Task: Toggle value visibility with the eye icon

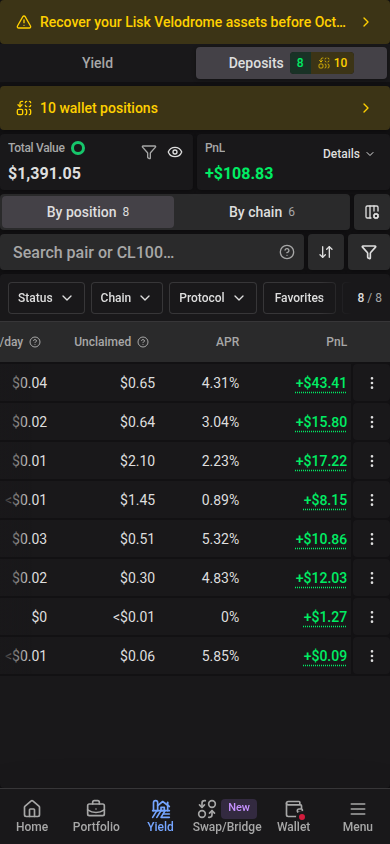Action: click(x=175, y=153)
